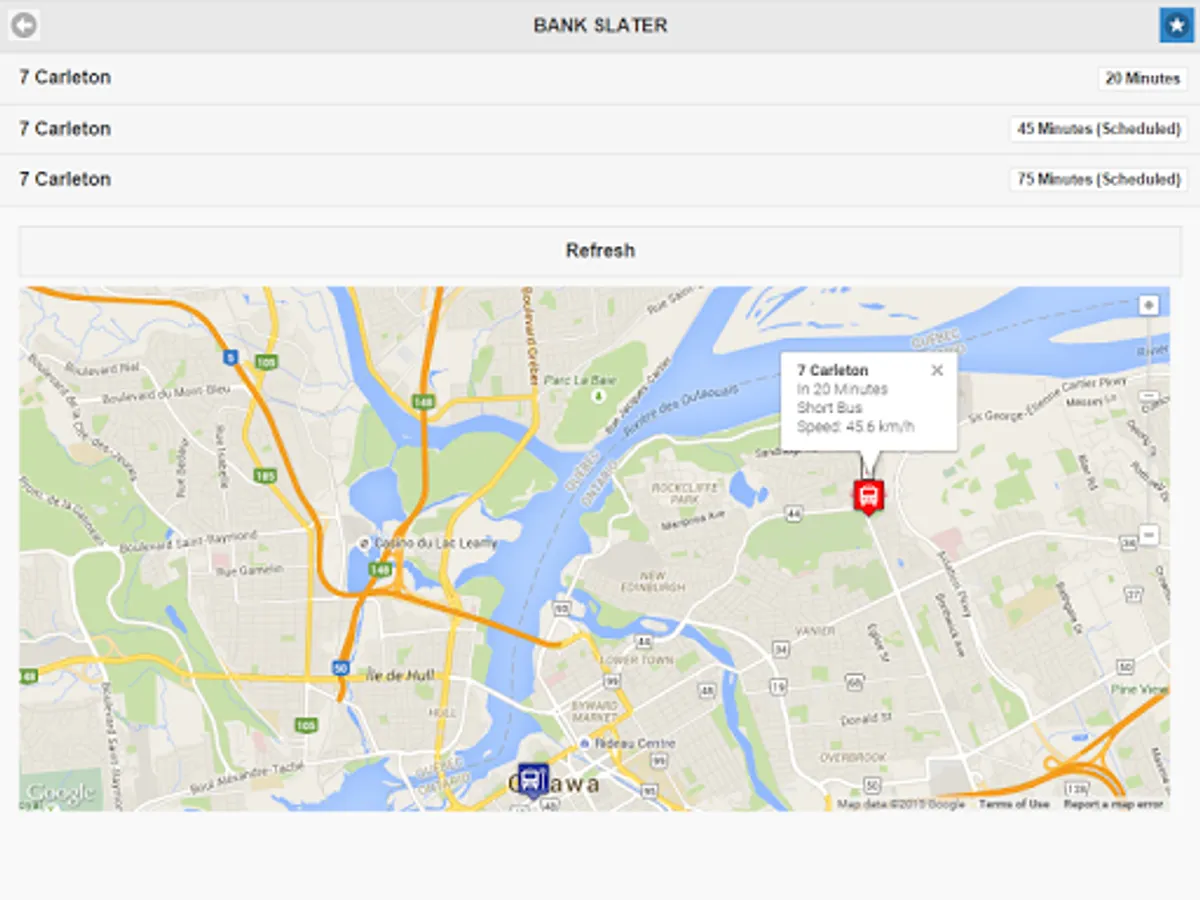Select the blue bus stop marker near Ottawa
This screenshot has height=900, width=1200.
[x=532, y=779]
